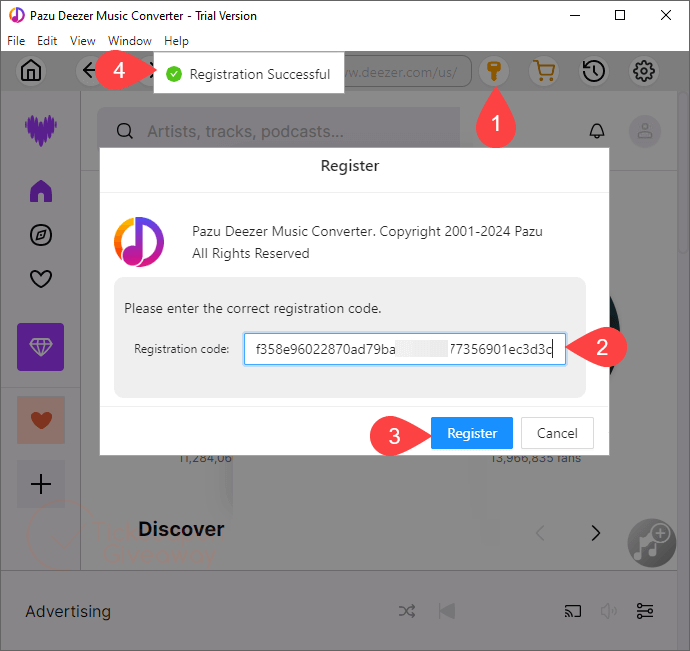Open the Explore compass icon in sidebar
Viewport: 690px width, 651px height.
(x=41, y=235)
